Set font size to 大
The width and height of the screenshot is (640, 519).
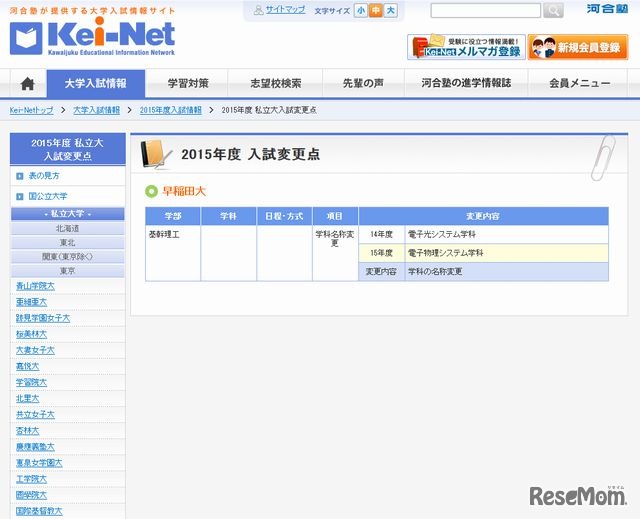(391, 11)
